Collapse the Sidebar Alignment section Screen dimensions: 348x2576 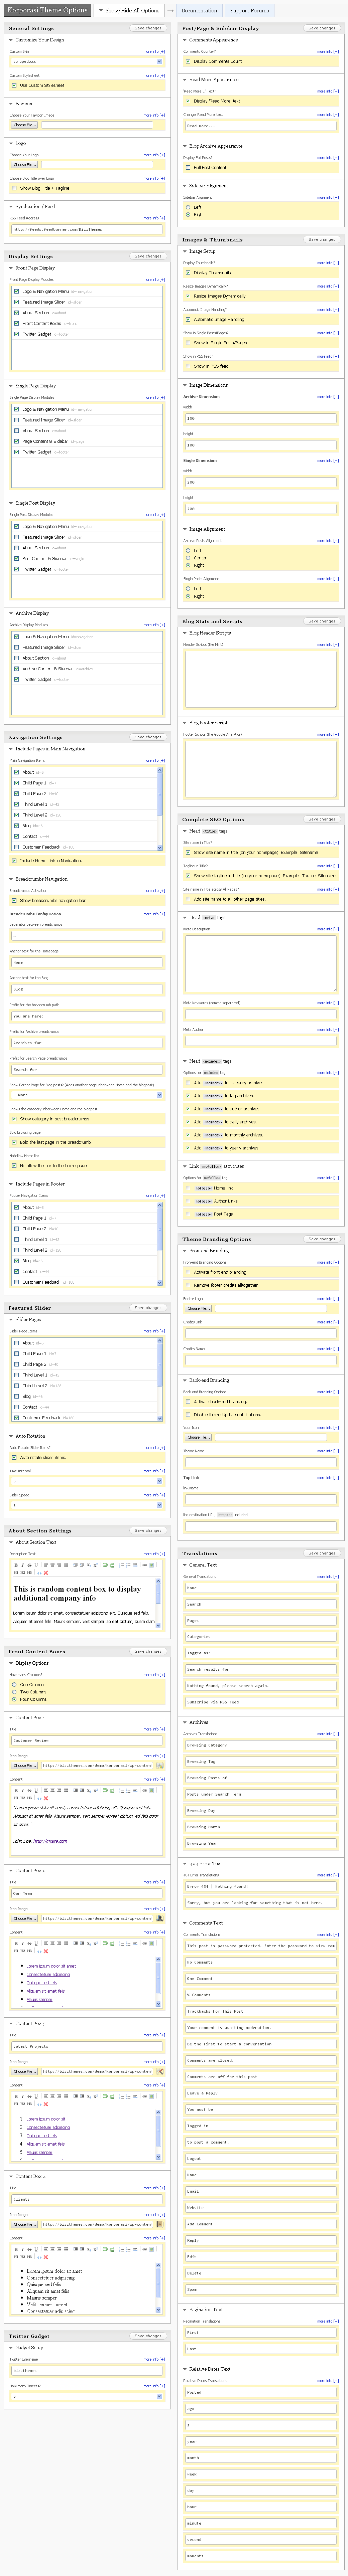click(x=185, y=186)
